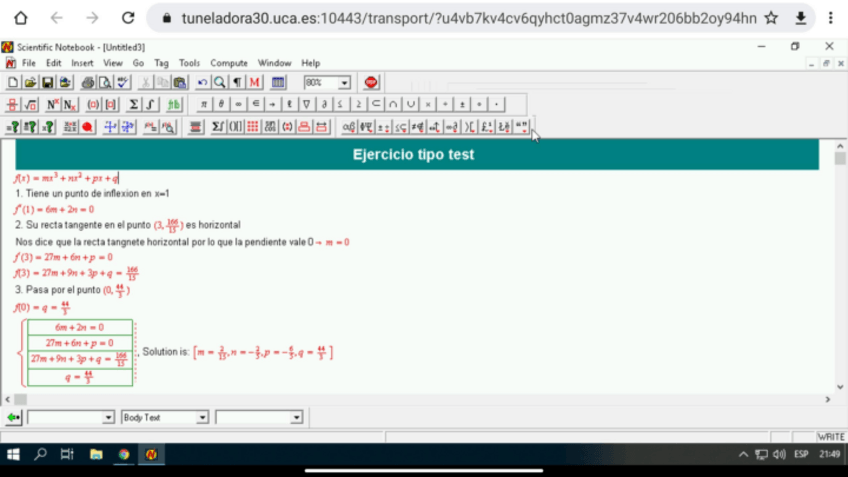Insert round parentheses brackets

(93, 104)
